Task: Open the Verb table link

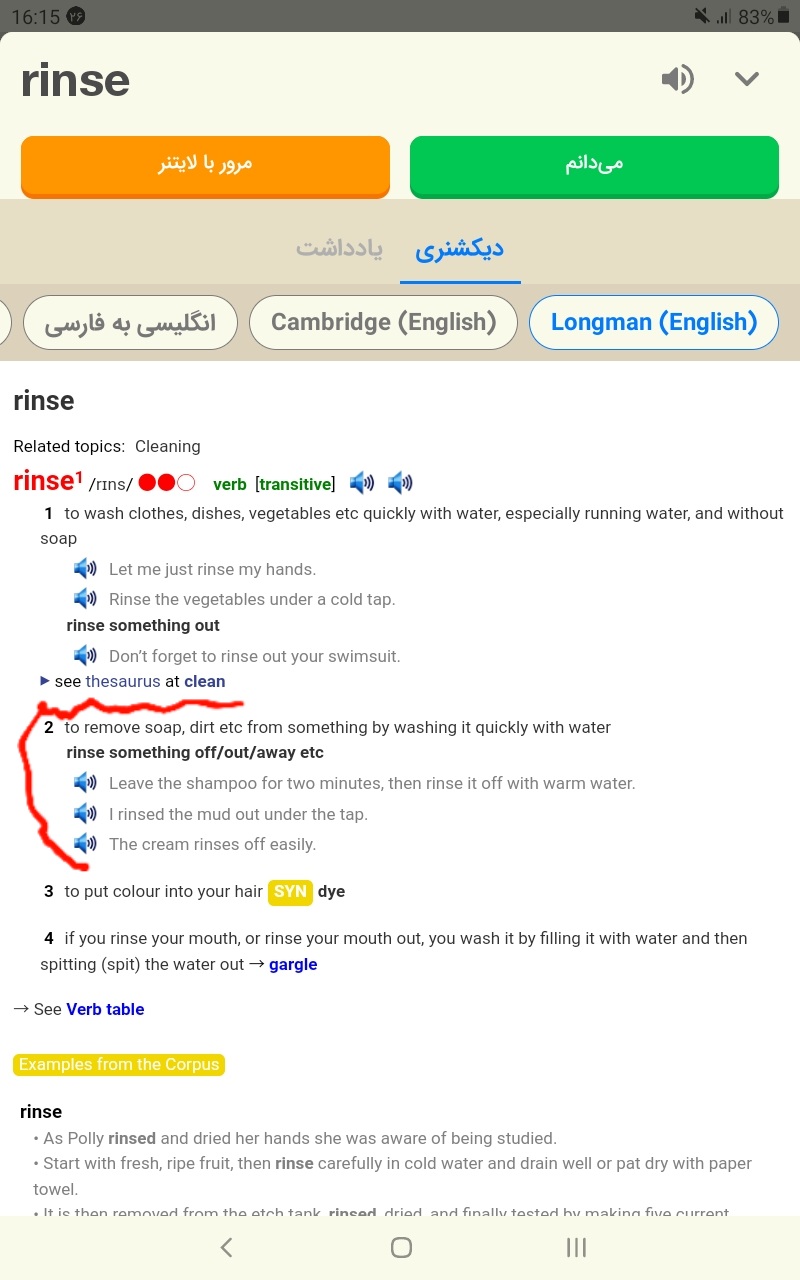Action: [x=105, y=1009]
